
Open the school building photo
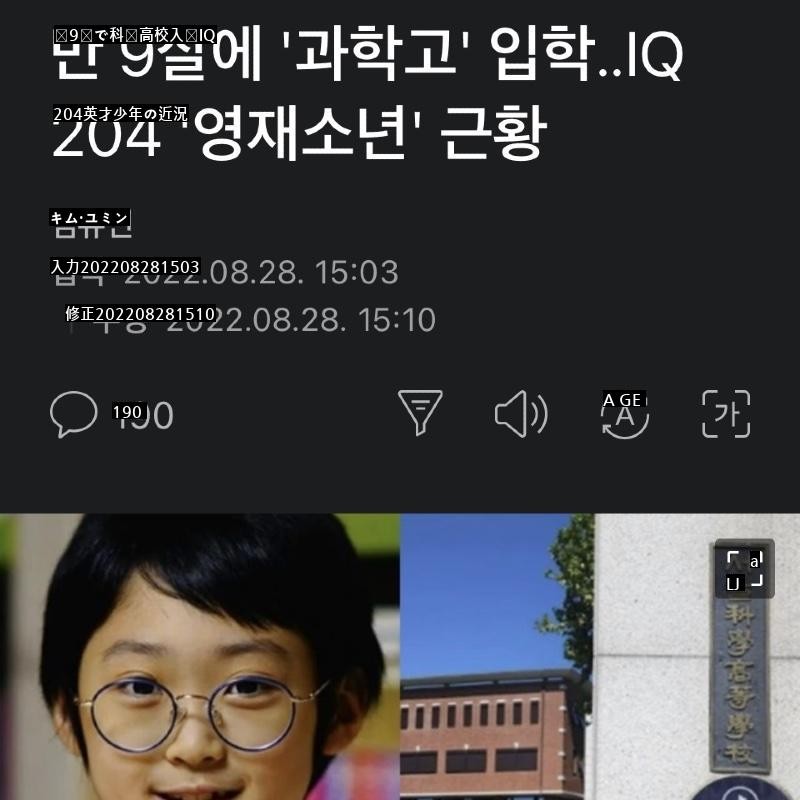pos(497,657)
